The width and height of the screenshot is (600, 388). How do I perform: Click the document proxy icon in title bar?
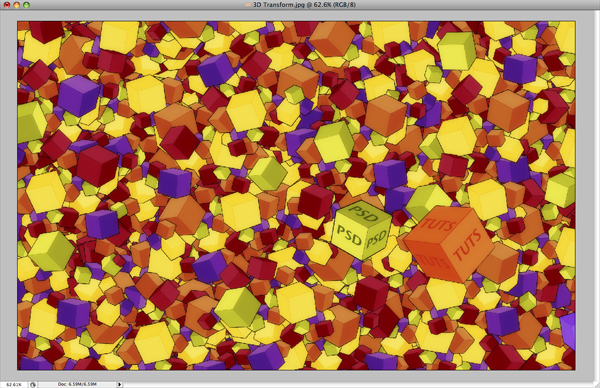[x=248, y=5]
